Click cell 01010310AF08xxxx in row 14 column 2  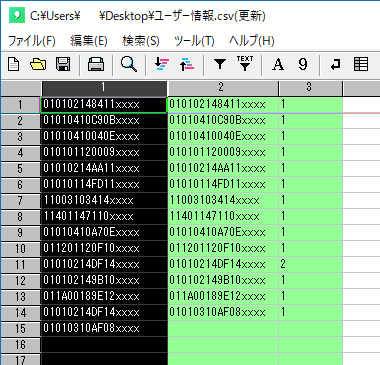point(223,313)
